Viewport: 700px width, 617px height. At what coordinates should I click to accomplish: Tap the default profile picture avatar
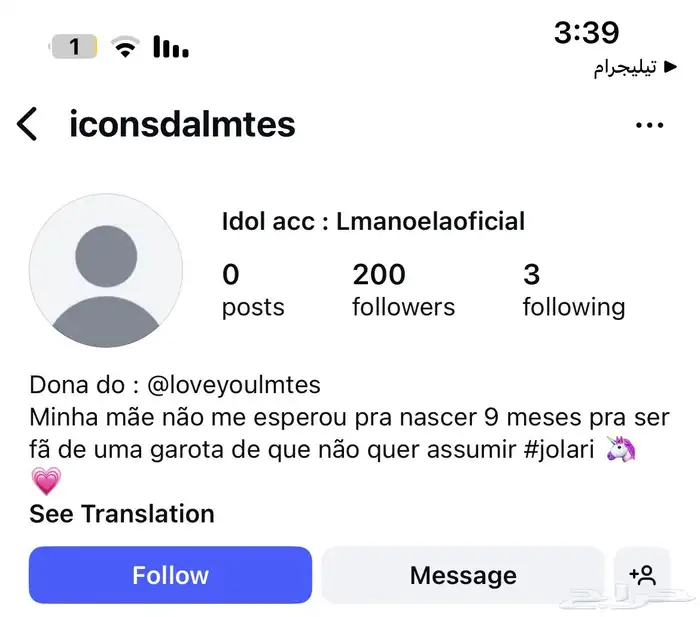106,270
